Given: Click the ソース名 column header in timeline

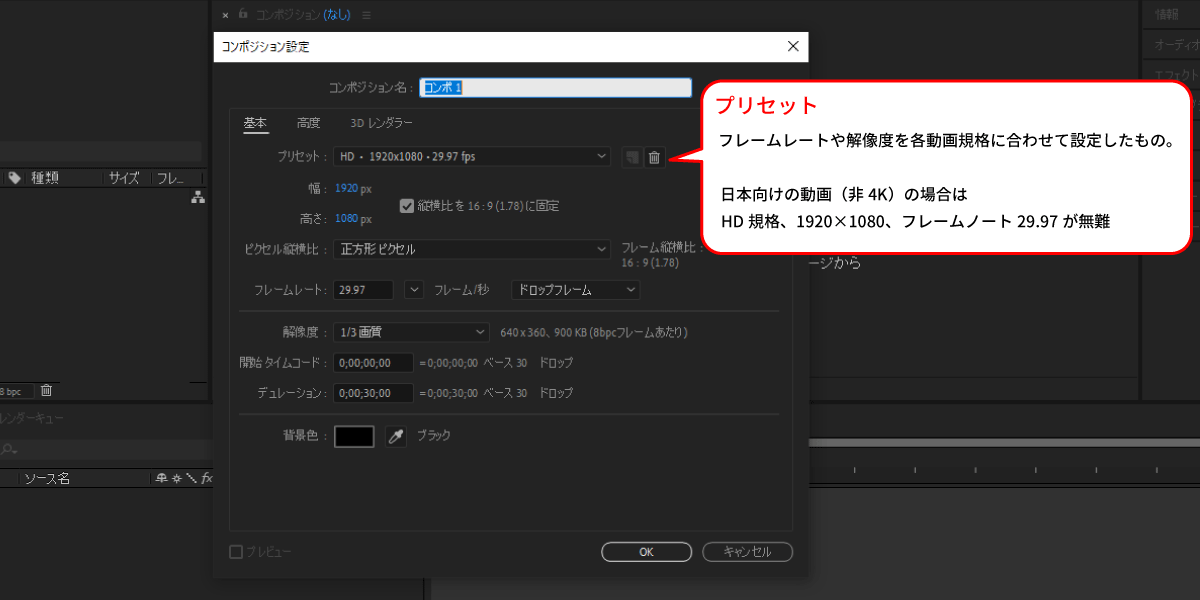Looking at the screenshot, I should pyautogui.click(x=47, y=479).
